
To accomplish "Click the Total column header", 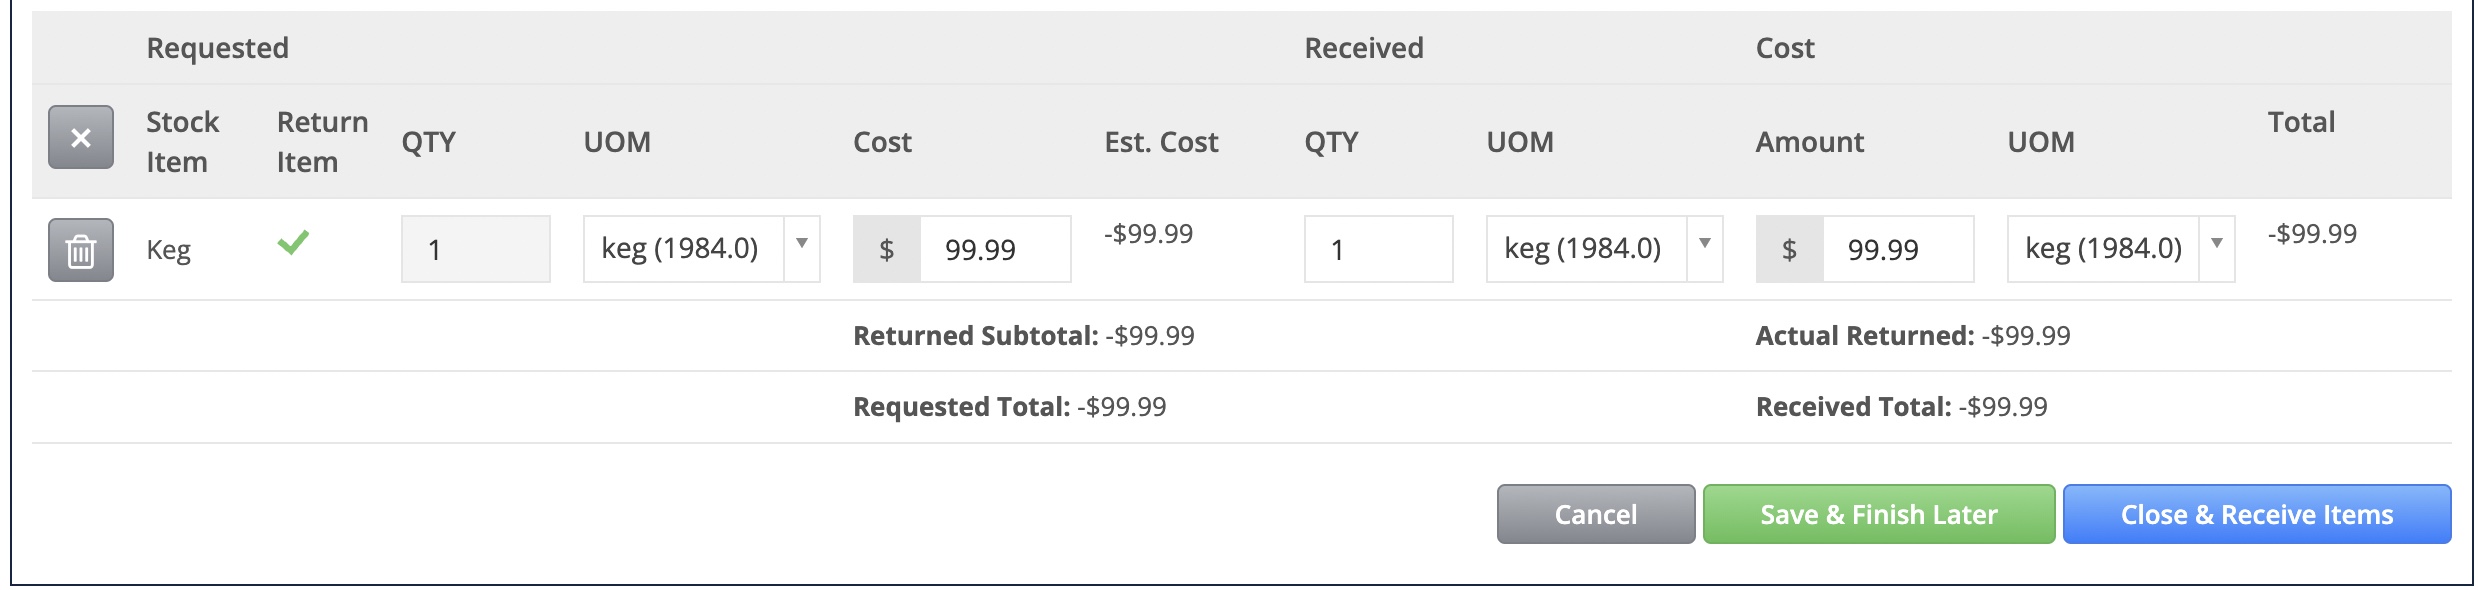I will 2301,122.
